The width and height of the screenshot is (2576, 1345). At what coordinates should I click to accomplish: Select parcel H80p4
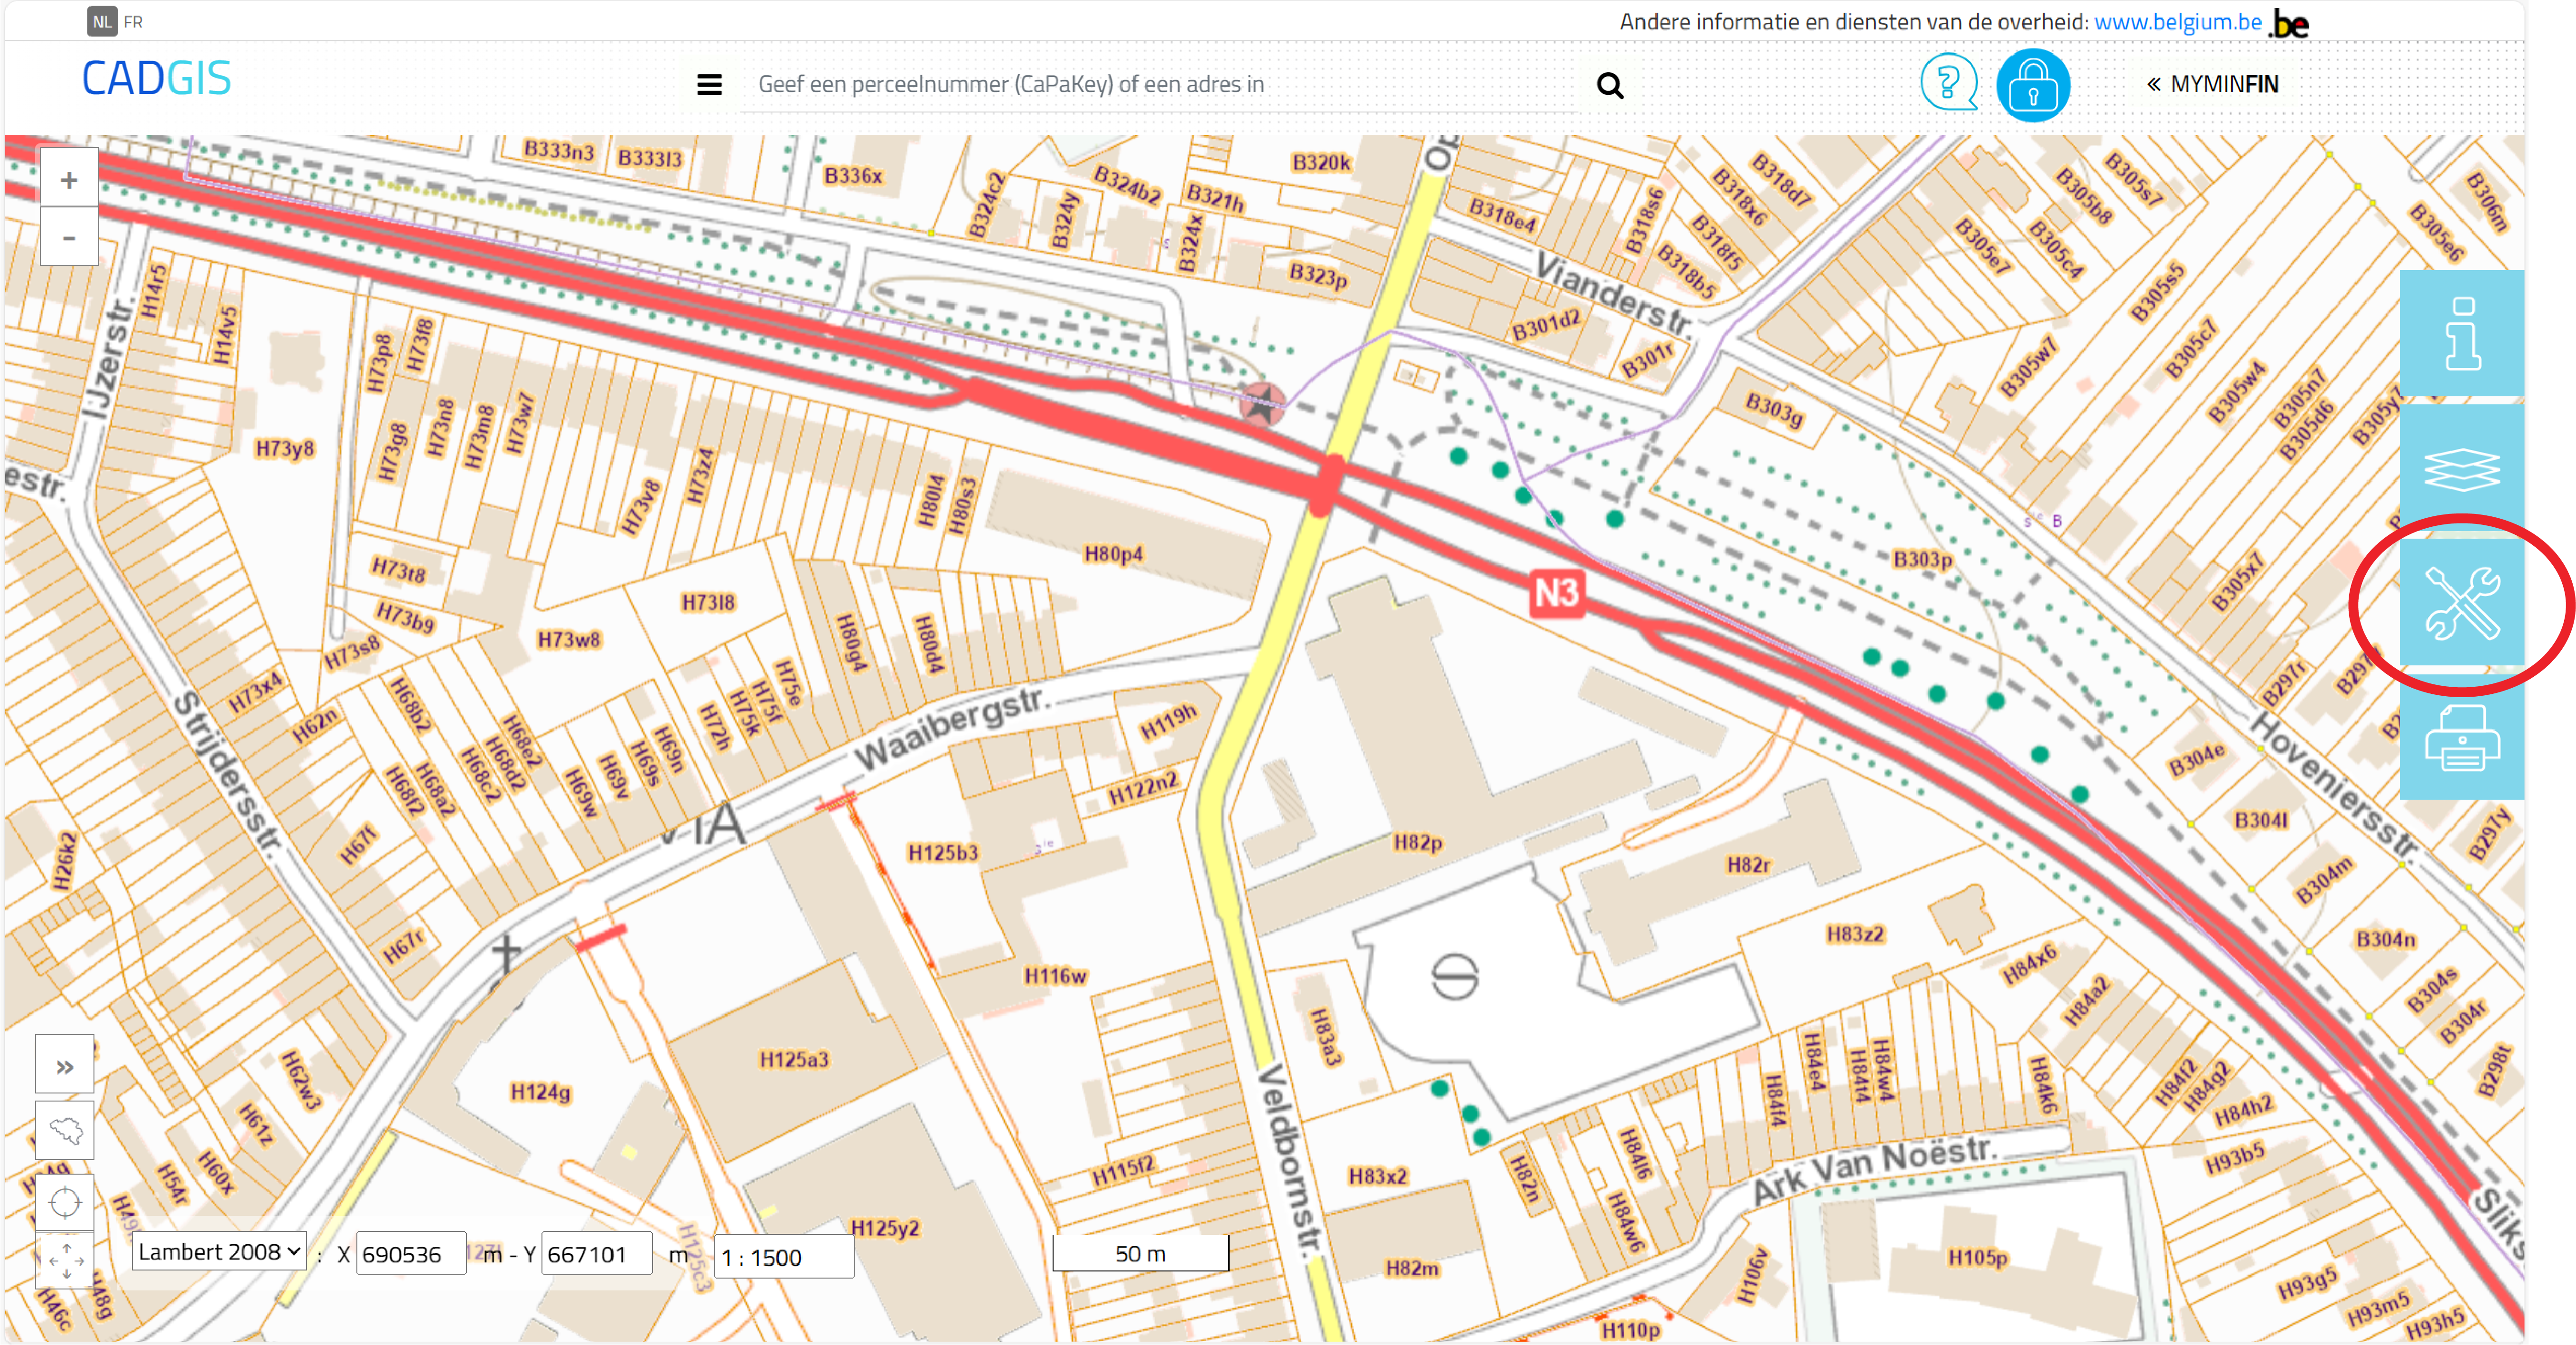1113,553
